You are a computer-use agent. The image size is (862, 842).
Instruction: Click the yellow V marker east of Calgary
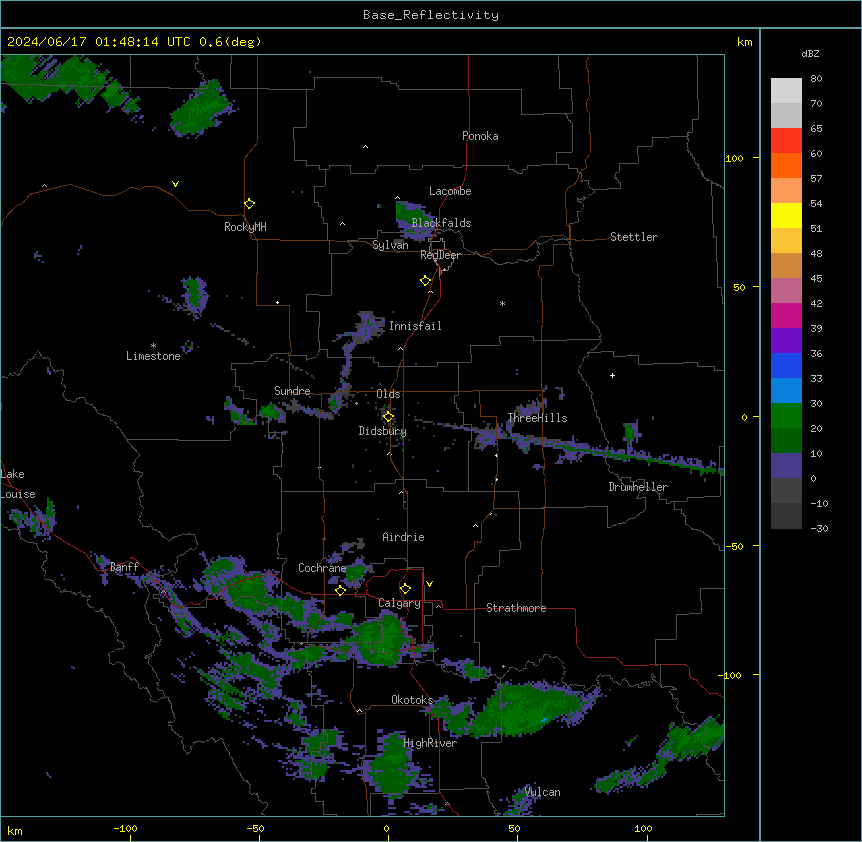[x=429, y=584]
